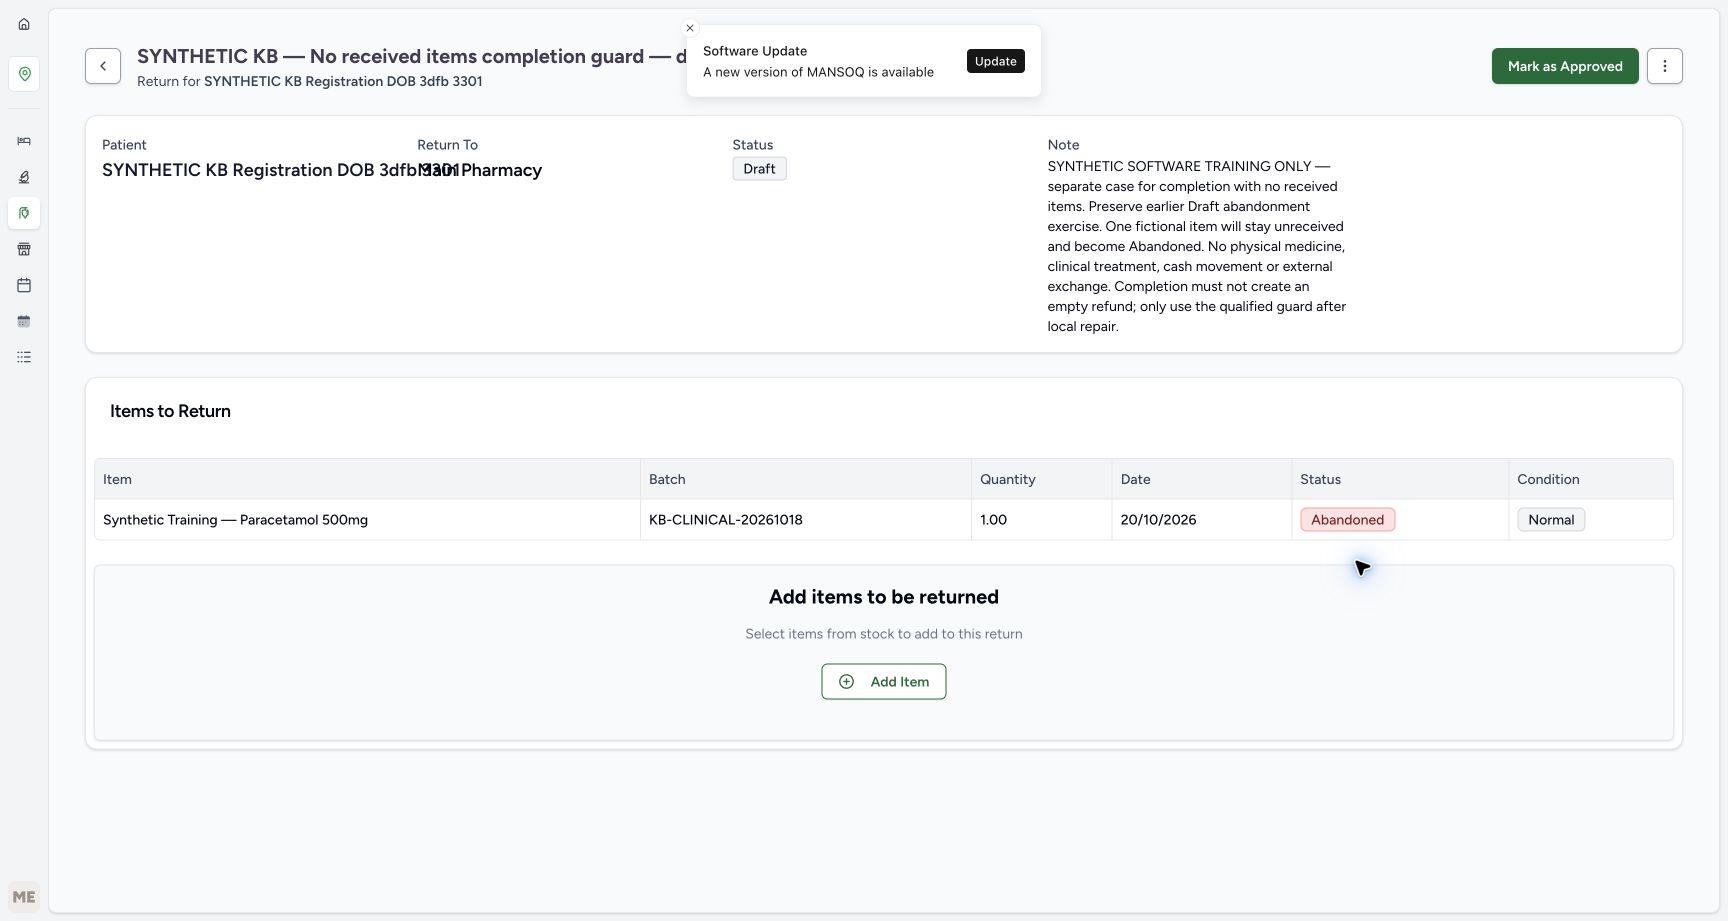Dismiss the Software Update notification
1728x921 pixels.
690,28
